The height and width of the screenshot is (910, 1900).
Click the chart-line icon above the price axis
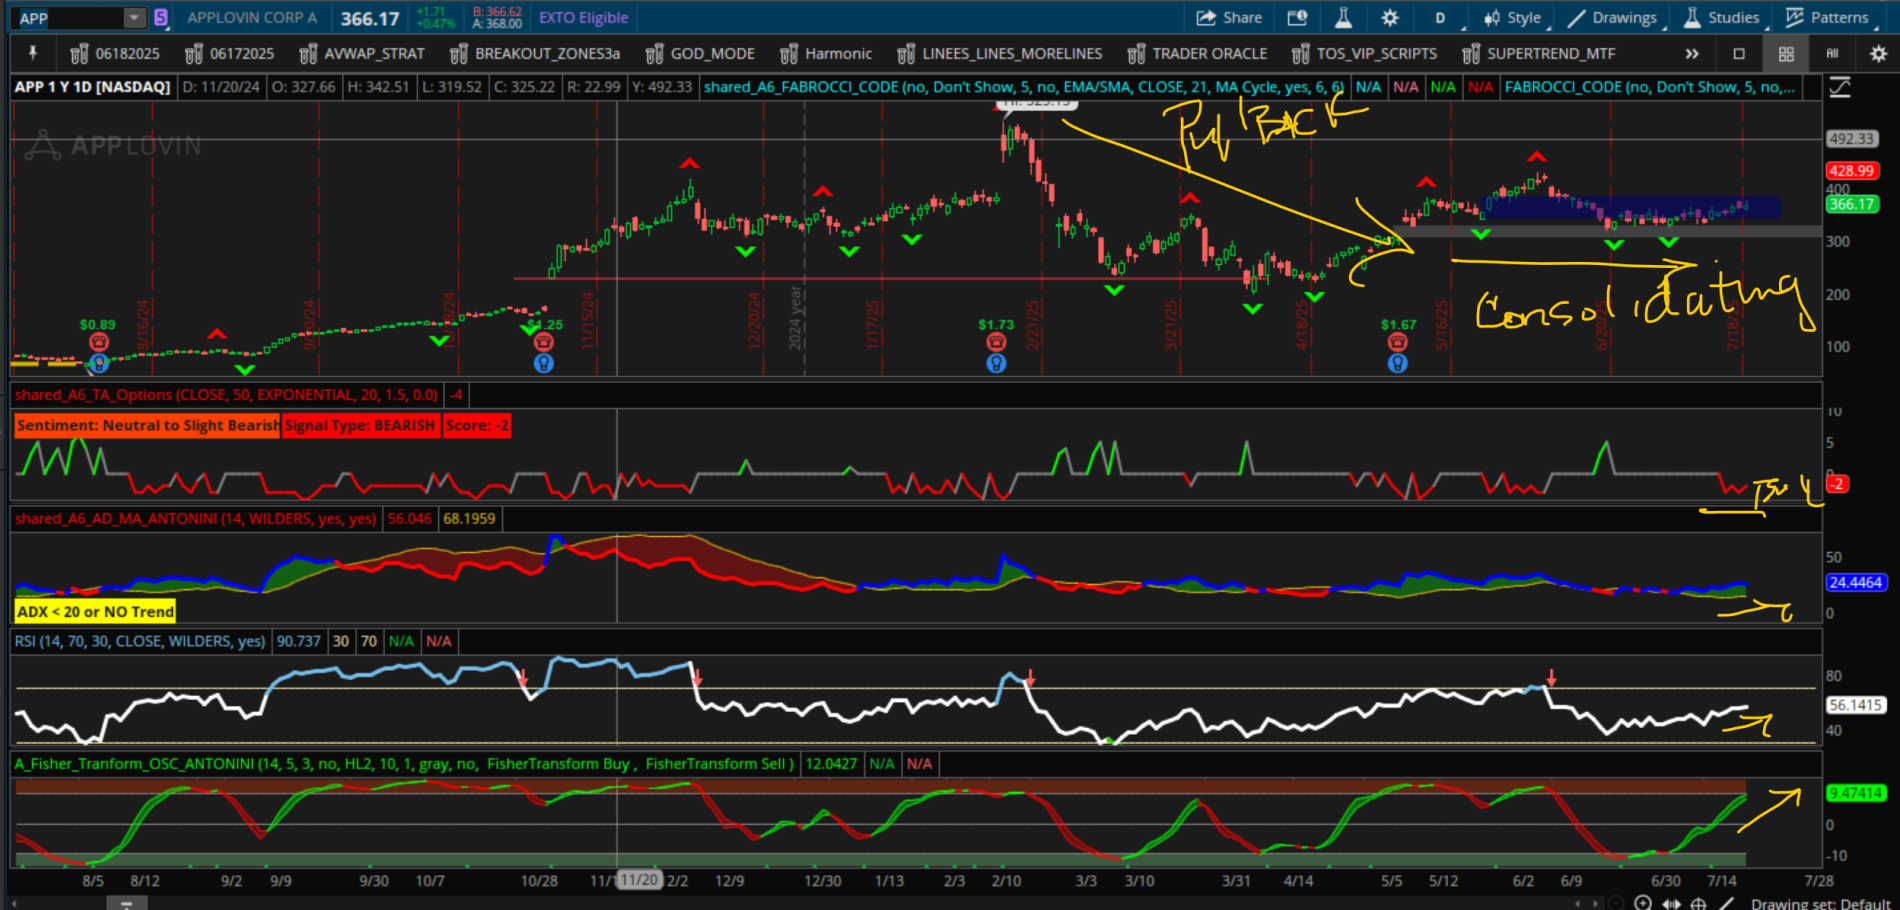(x=1840, y=88)
